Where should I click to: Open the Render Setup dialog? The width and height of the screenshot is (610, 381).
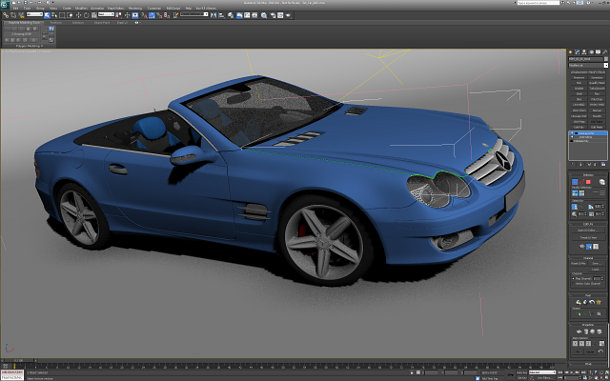273,15
